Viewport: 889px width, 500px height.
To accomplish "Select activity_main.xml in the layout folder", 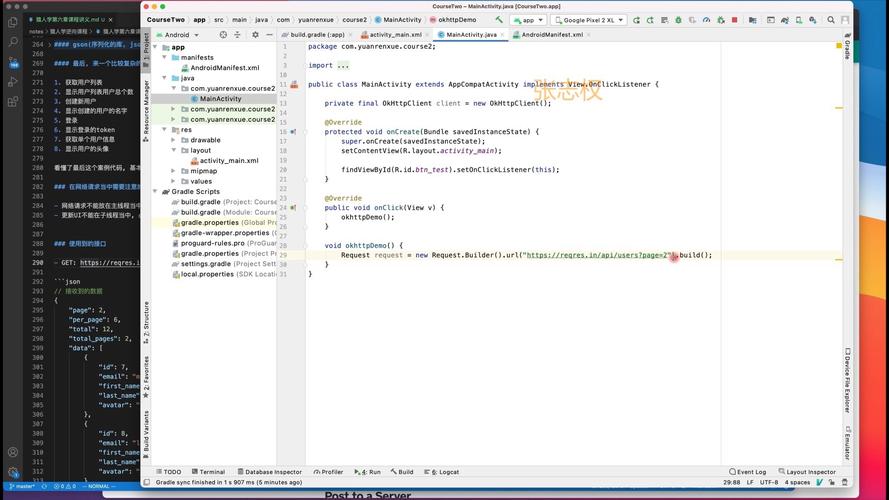I will 228,160.
